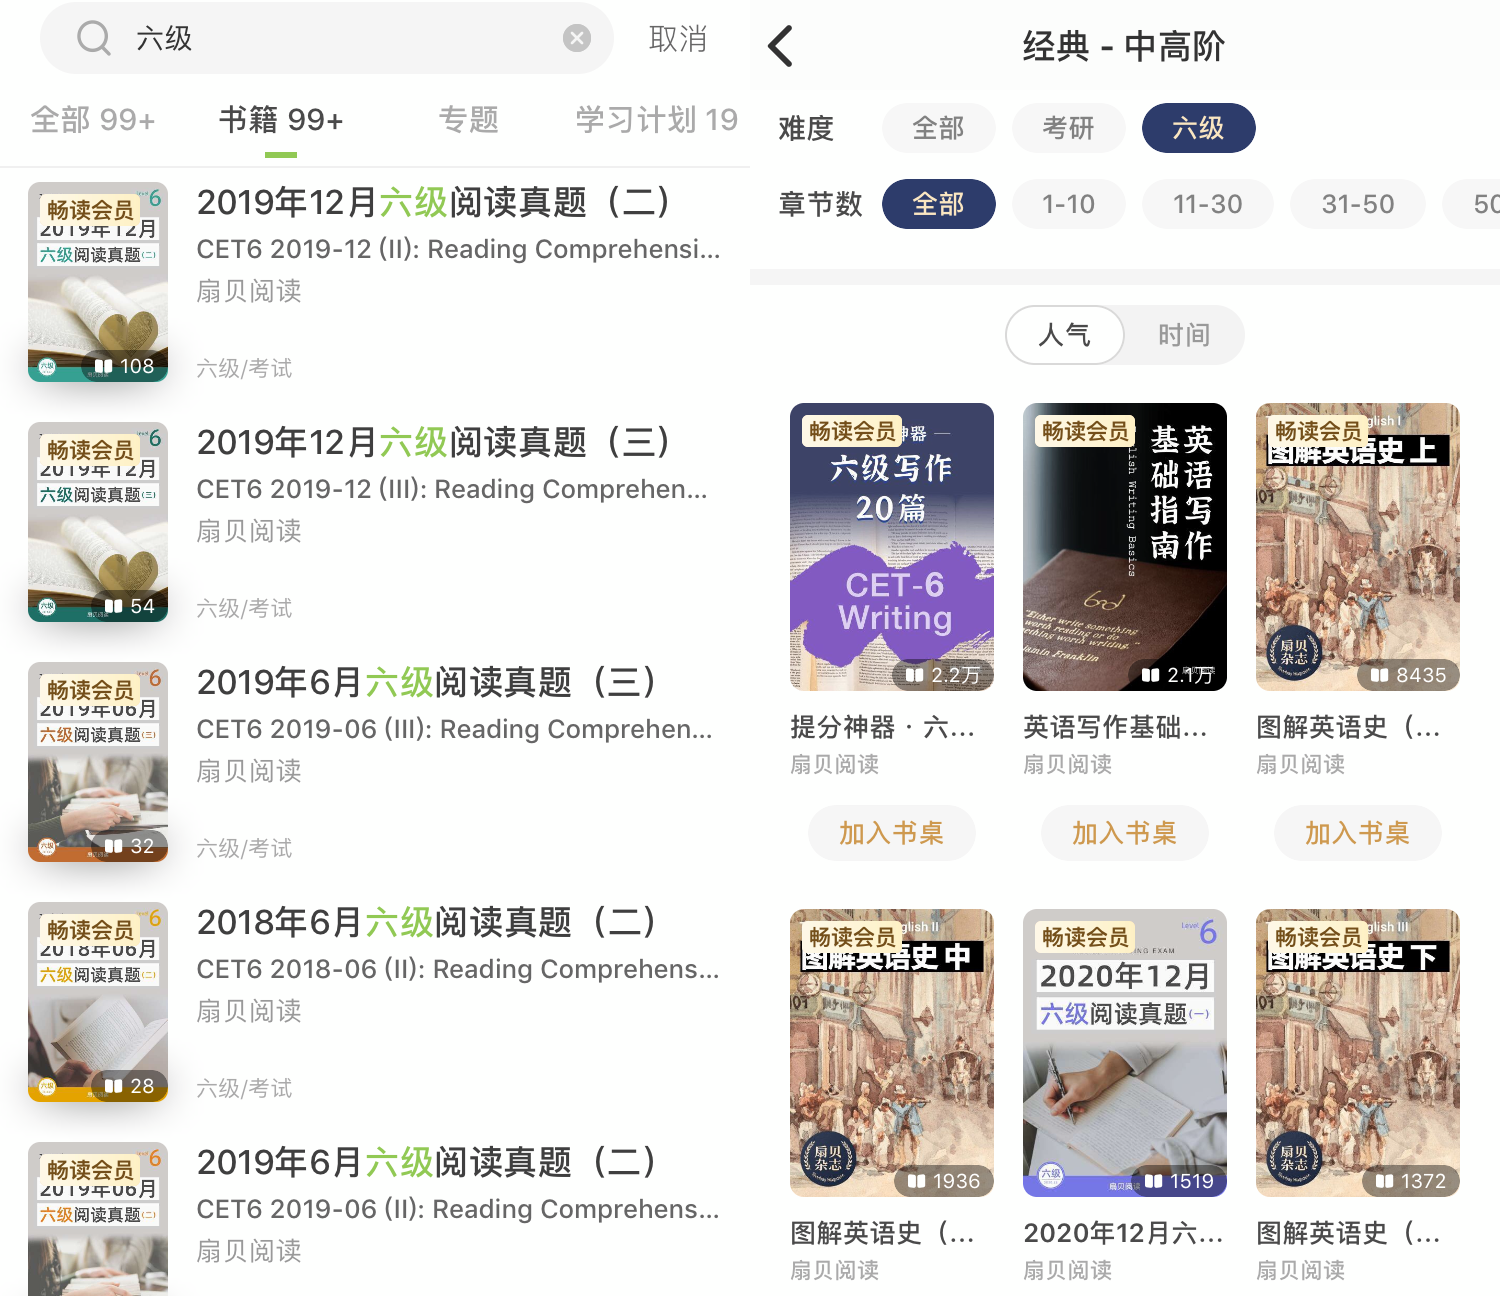The image size is (1500, 1296).
Task: Open the 英语写作基础指南 book cover
Action: coord(1125,547)
